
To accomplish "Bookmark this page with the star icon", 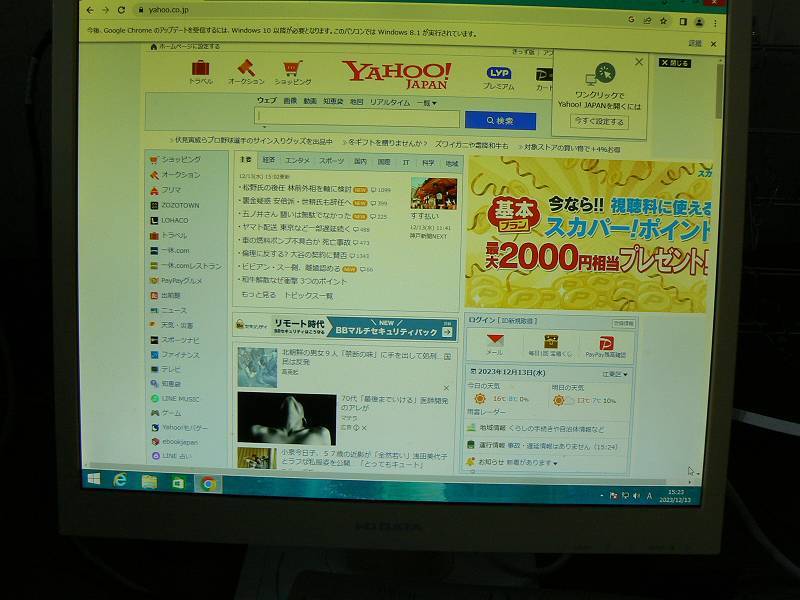I will (x=663, y=21).
